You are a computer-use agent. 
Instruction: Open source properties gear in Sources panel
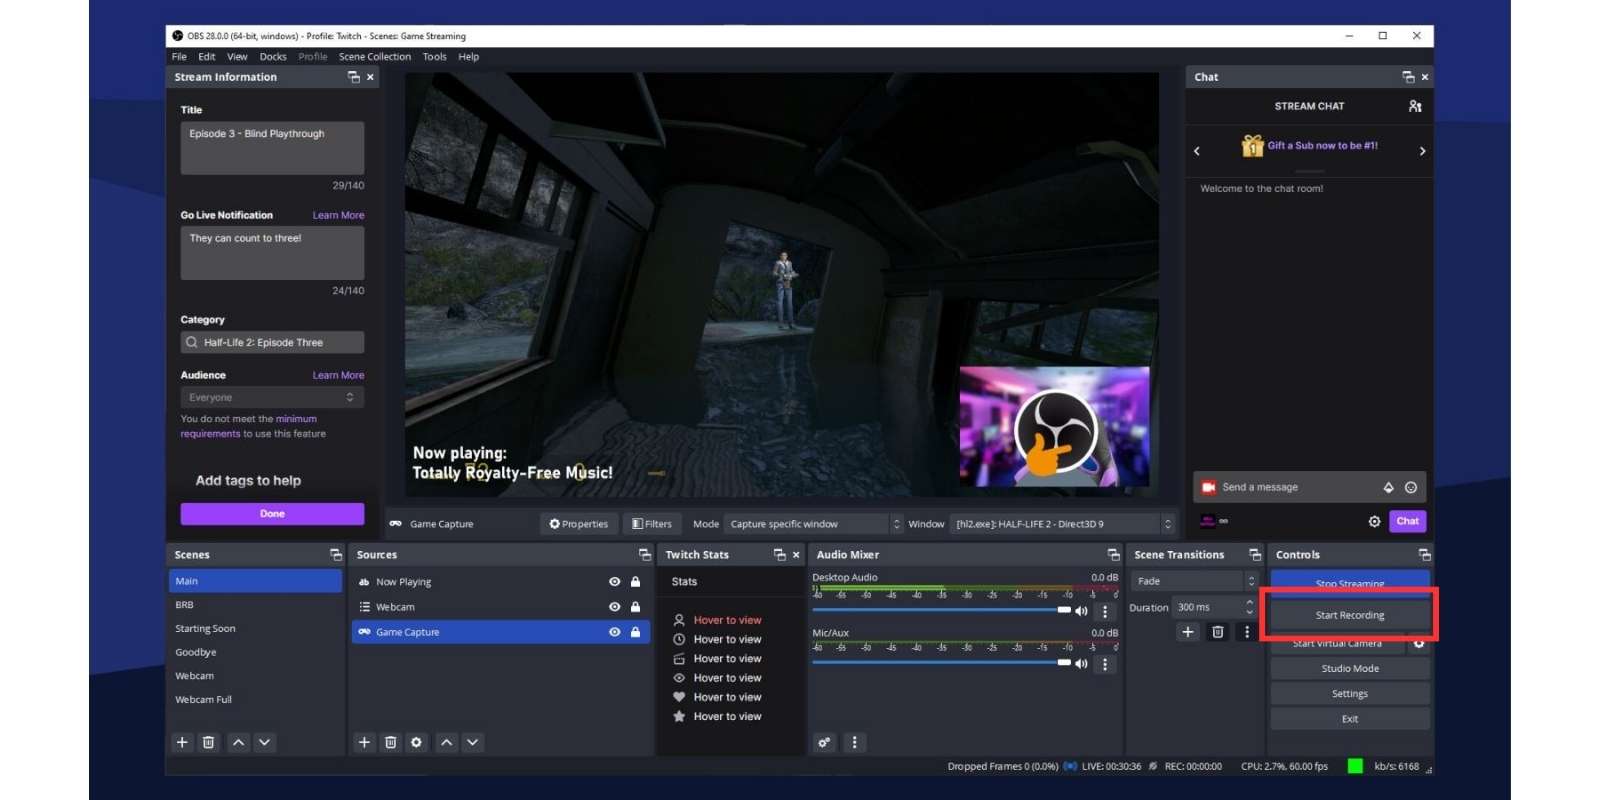pos(417,742)
